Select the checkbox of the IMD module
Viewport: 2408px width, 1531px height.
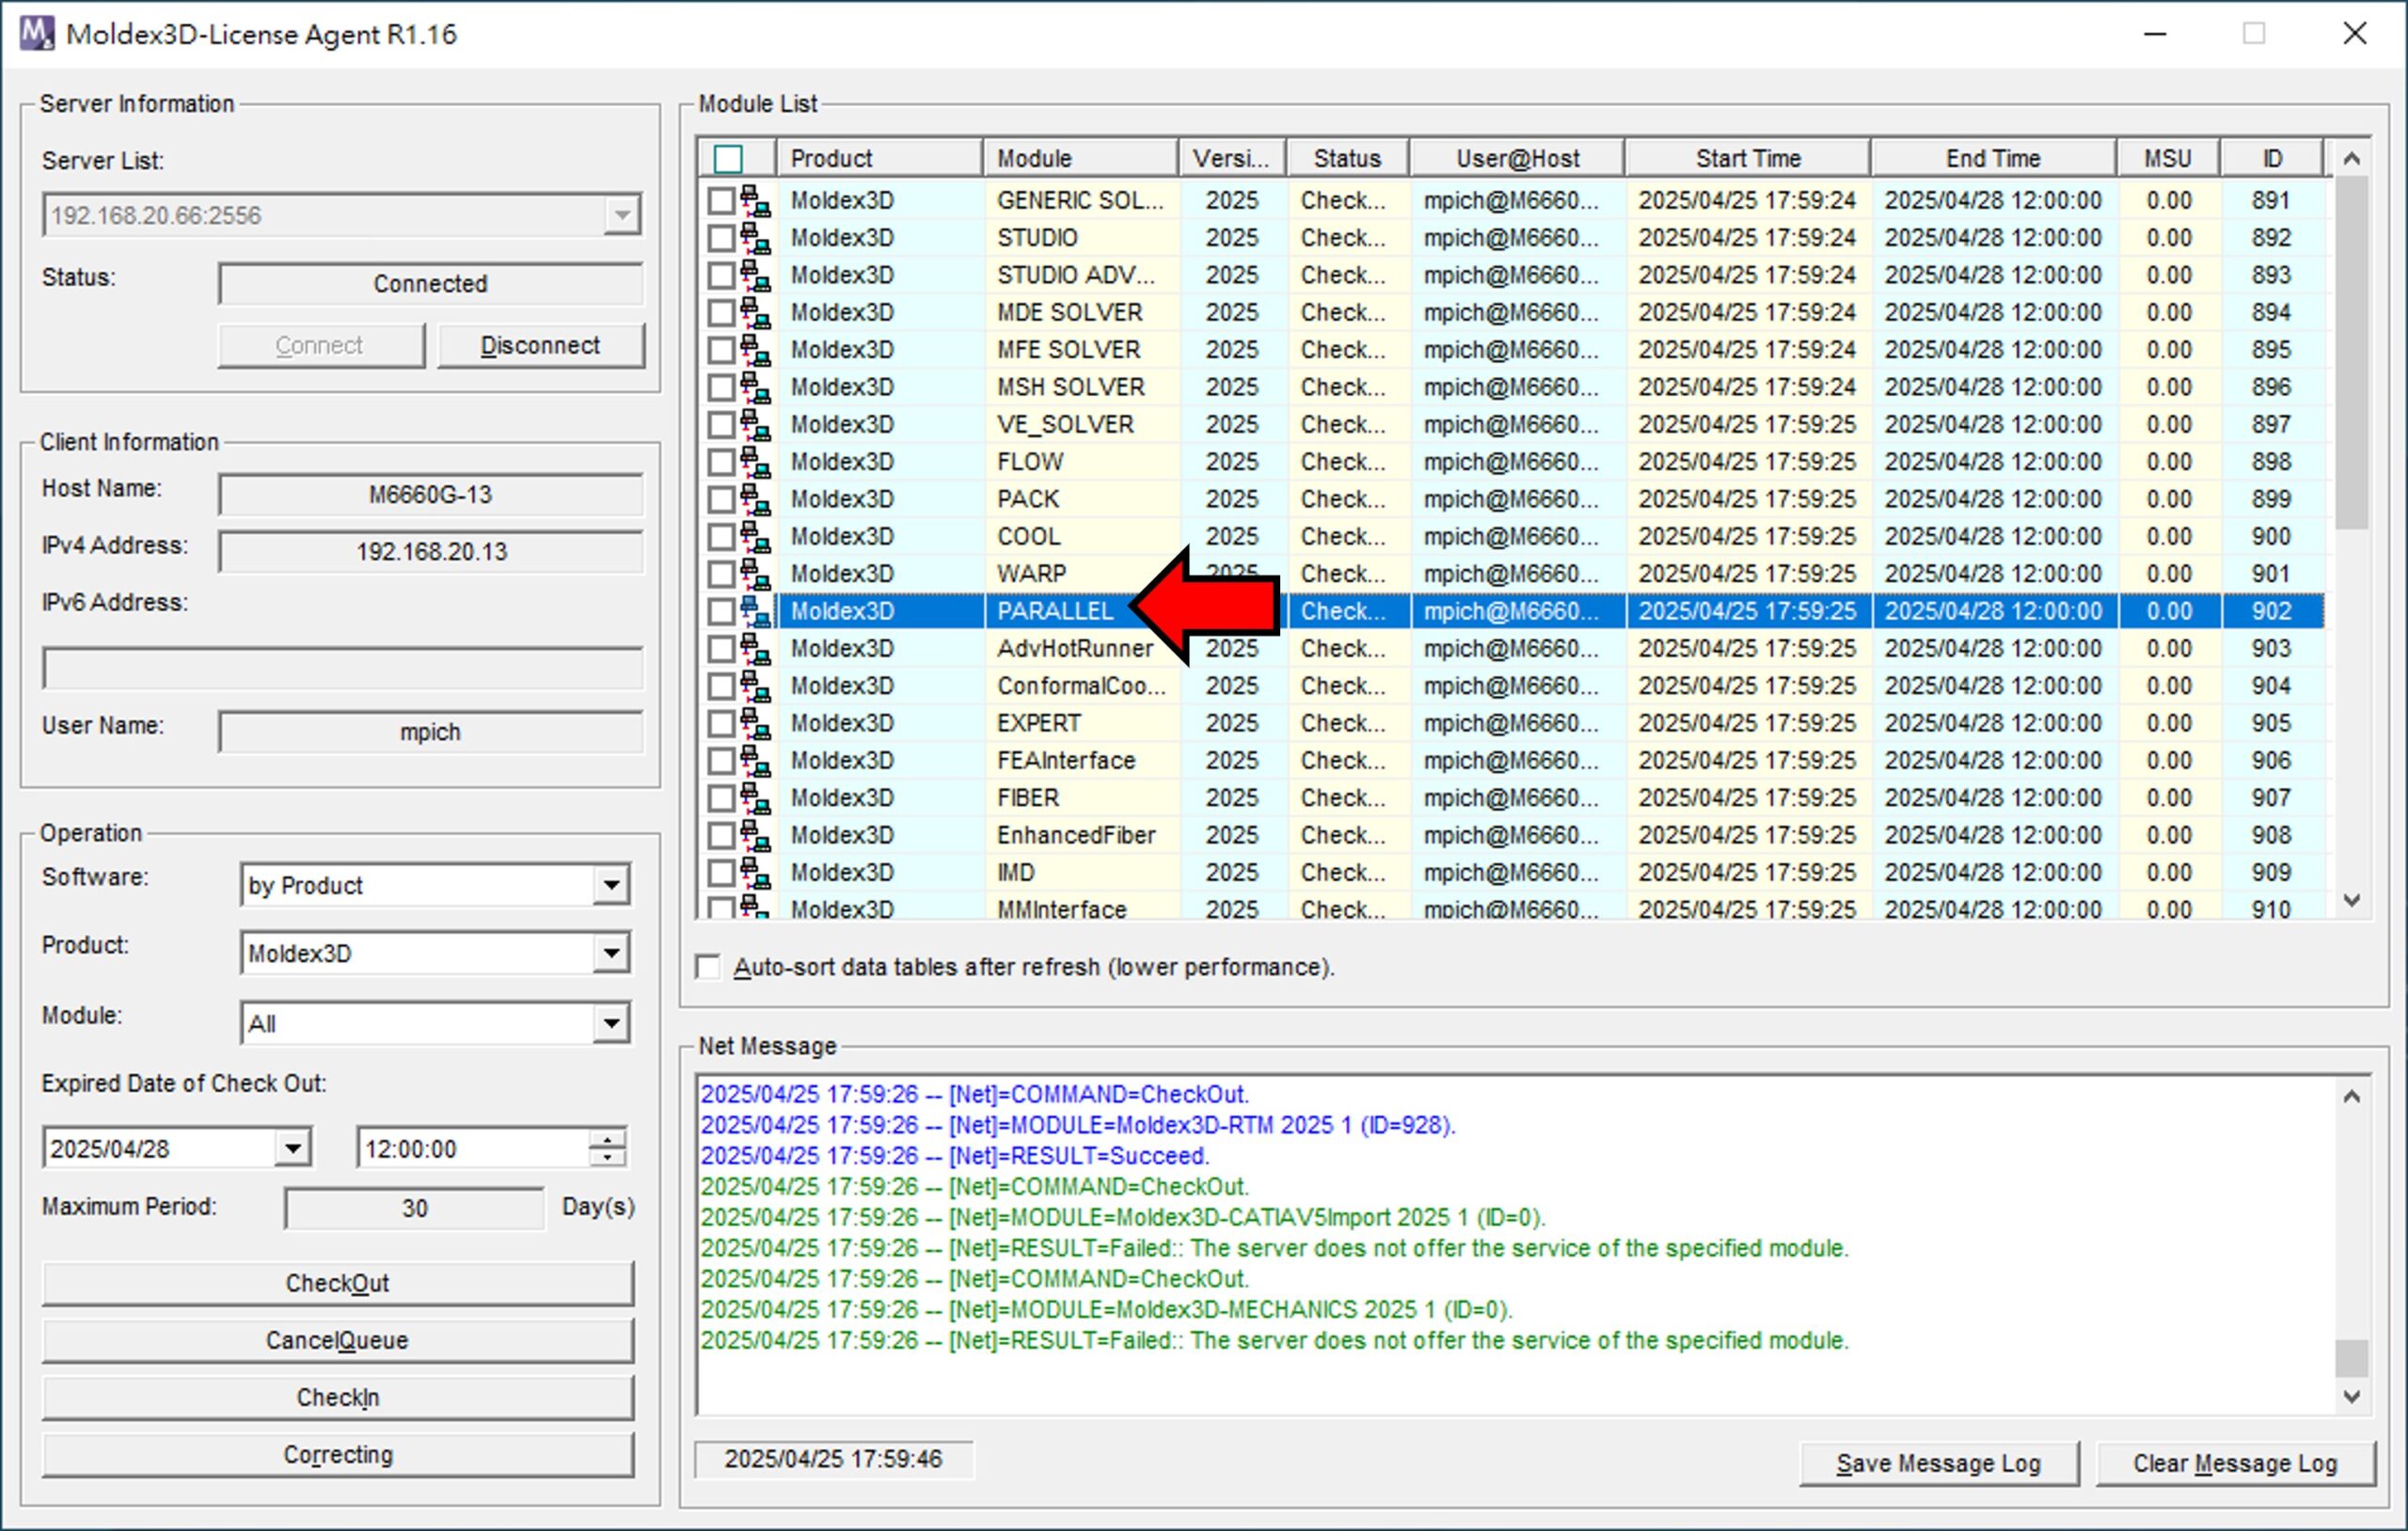721,873
